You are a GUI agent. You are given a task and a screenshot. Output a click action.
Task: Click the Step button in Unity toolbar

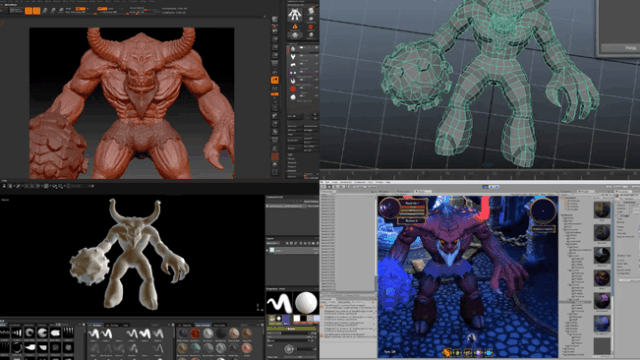[x=497, y=187]
